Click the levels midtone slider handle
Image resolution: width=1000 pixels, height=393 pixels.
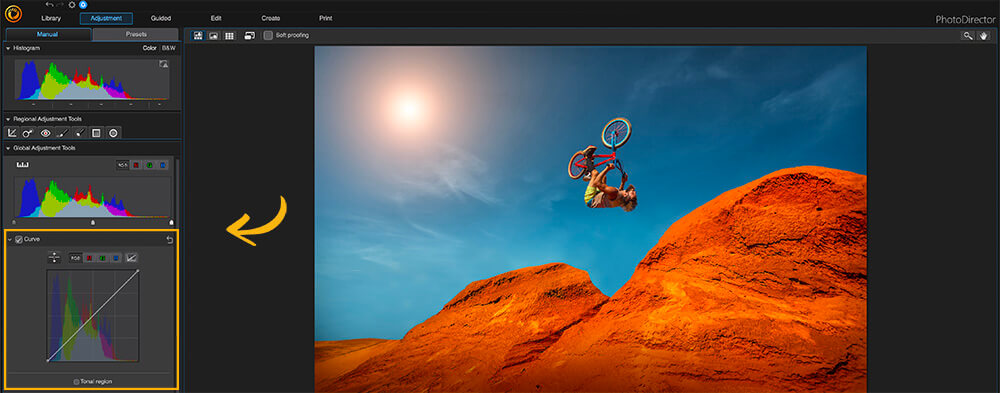(x=92, y=223)
